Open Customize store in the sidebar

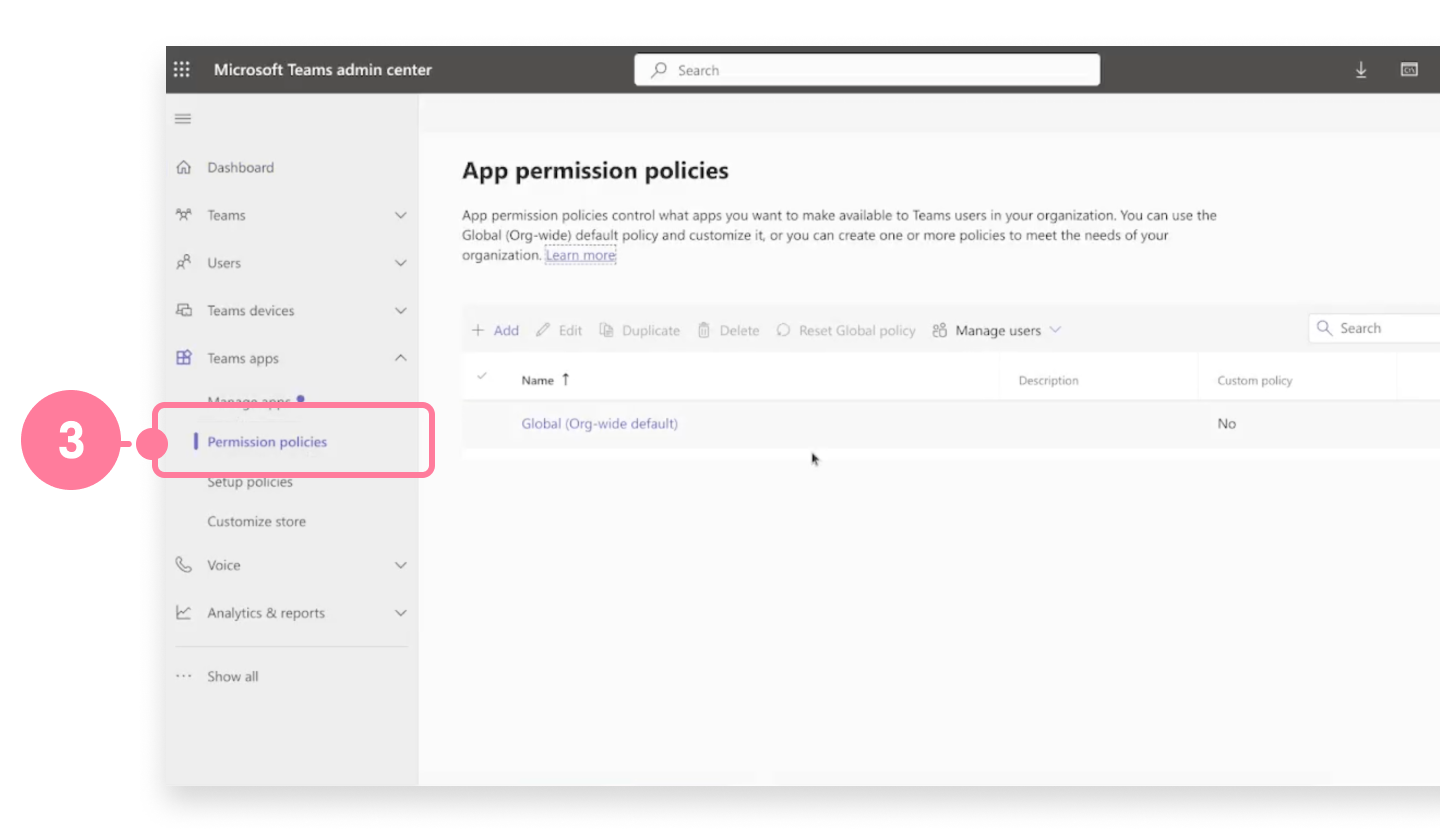[257, 521]
